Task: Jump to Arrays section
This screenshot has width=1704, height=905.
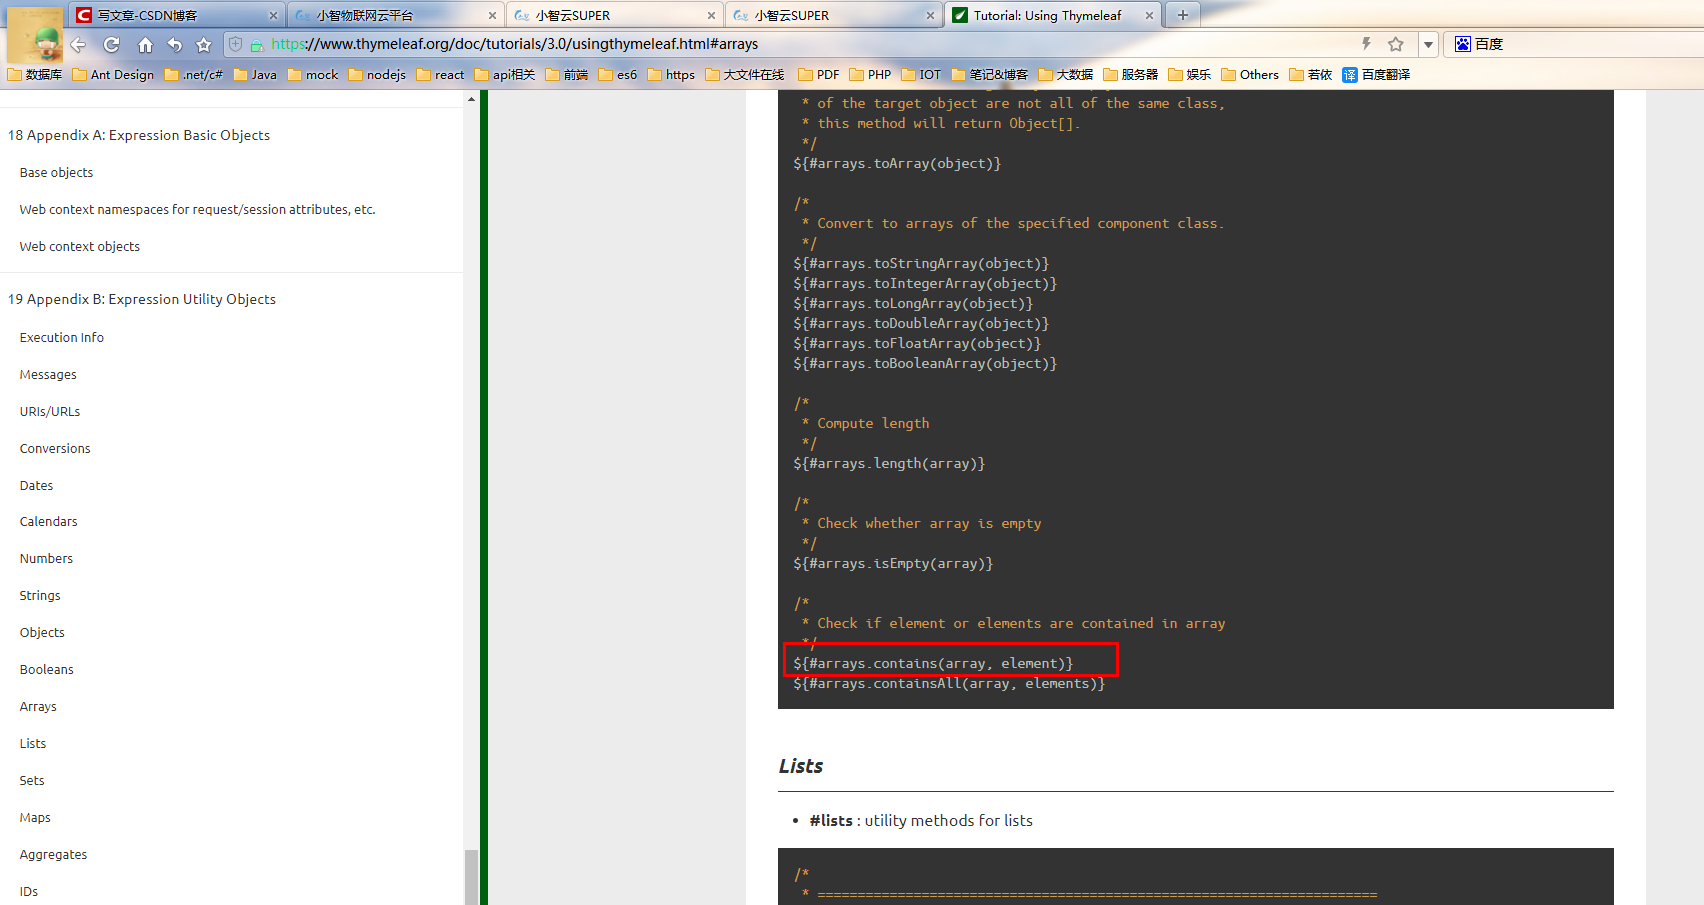Action: click(38, 706)
